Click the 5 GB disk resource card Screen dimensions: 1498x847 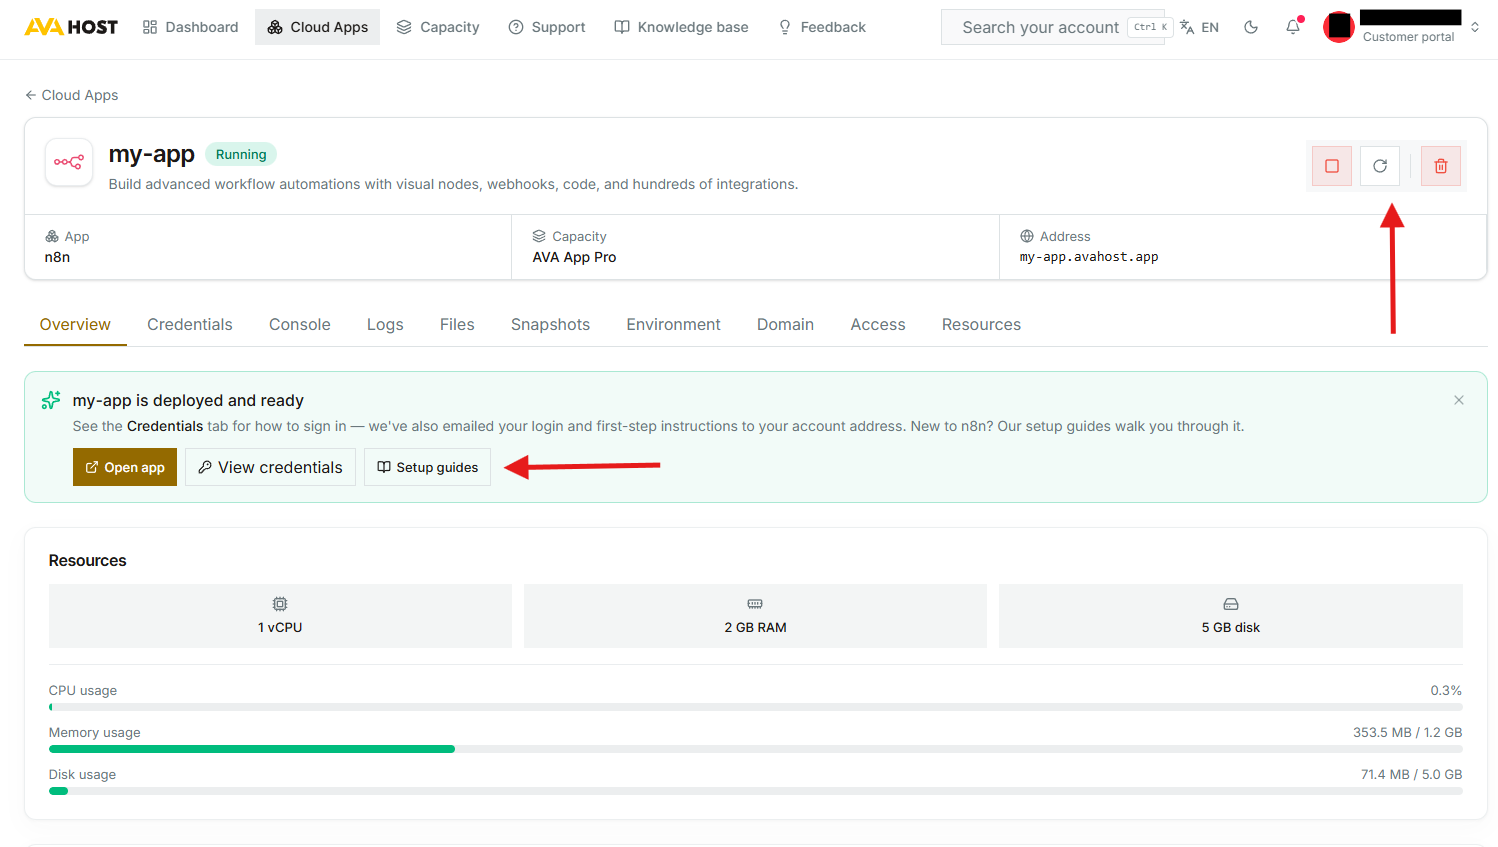(x=1230, y=616)
